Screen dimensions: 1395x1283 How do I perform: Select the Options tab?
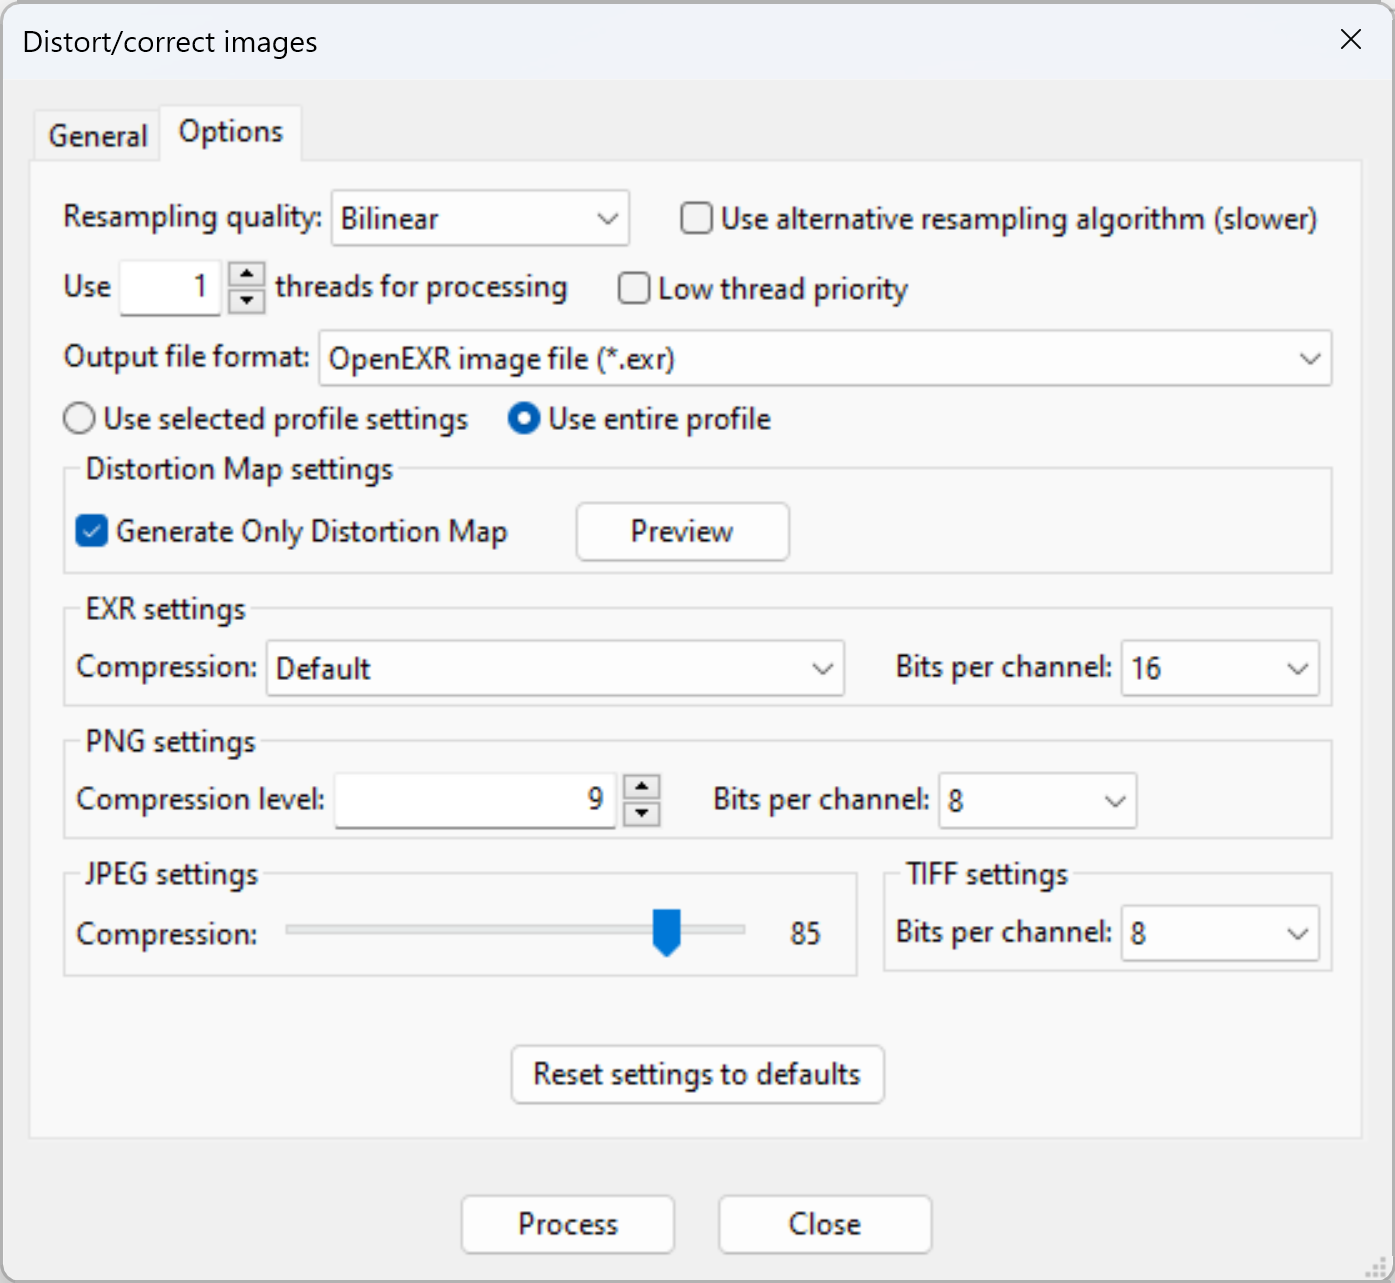(231, 132)
